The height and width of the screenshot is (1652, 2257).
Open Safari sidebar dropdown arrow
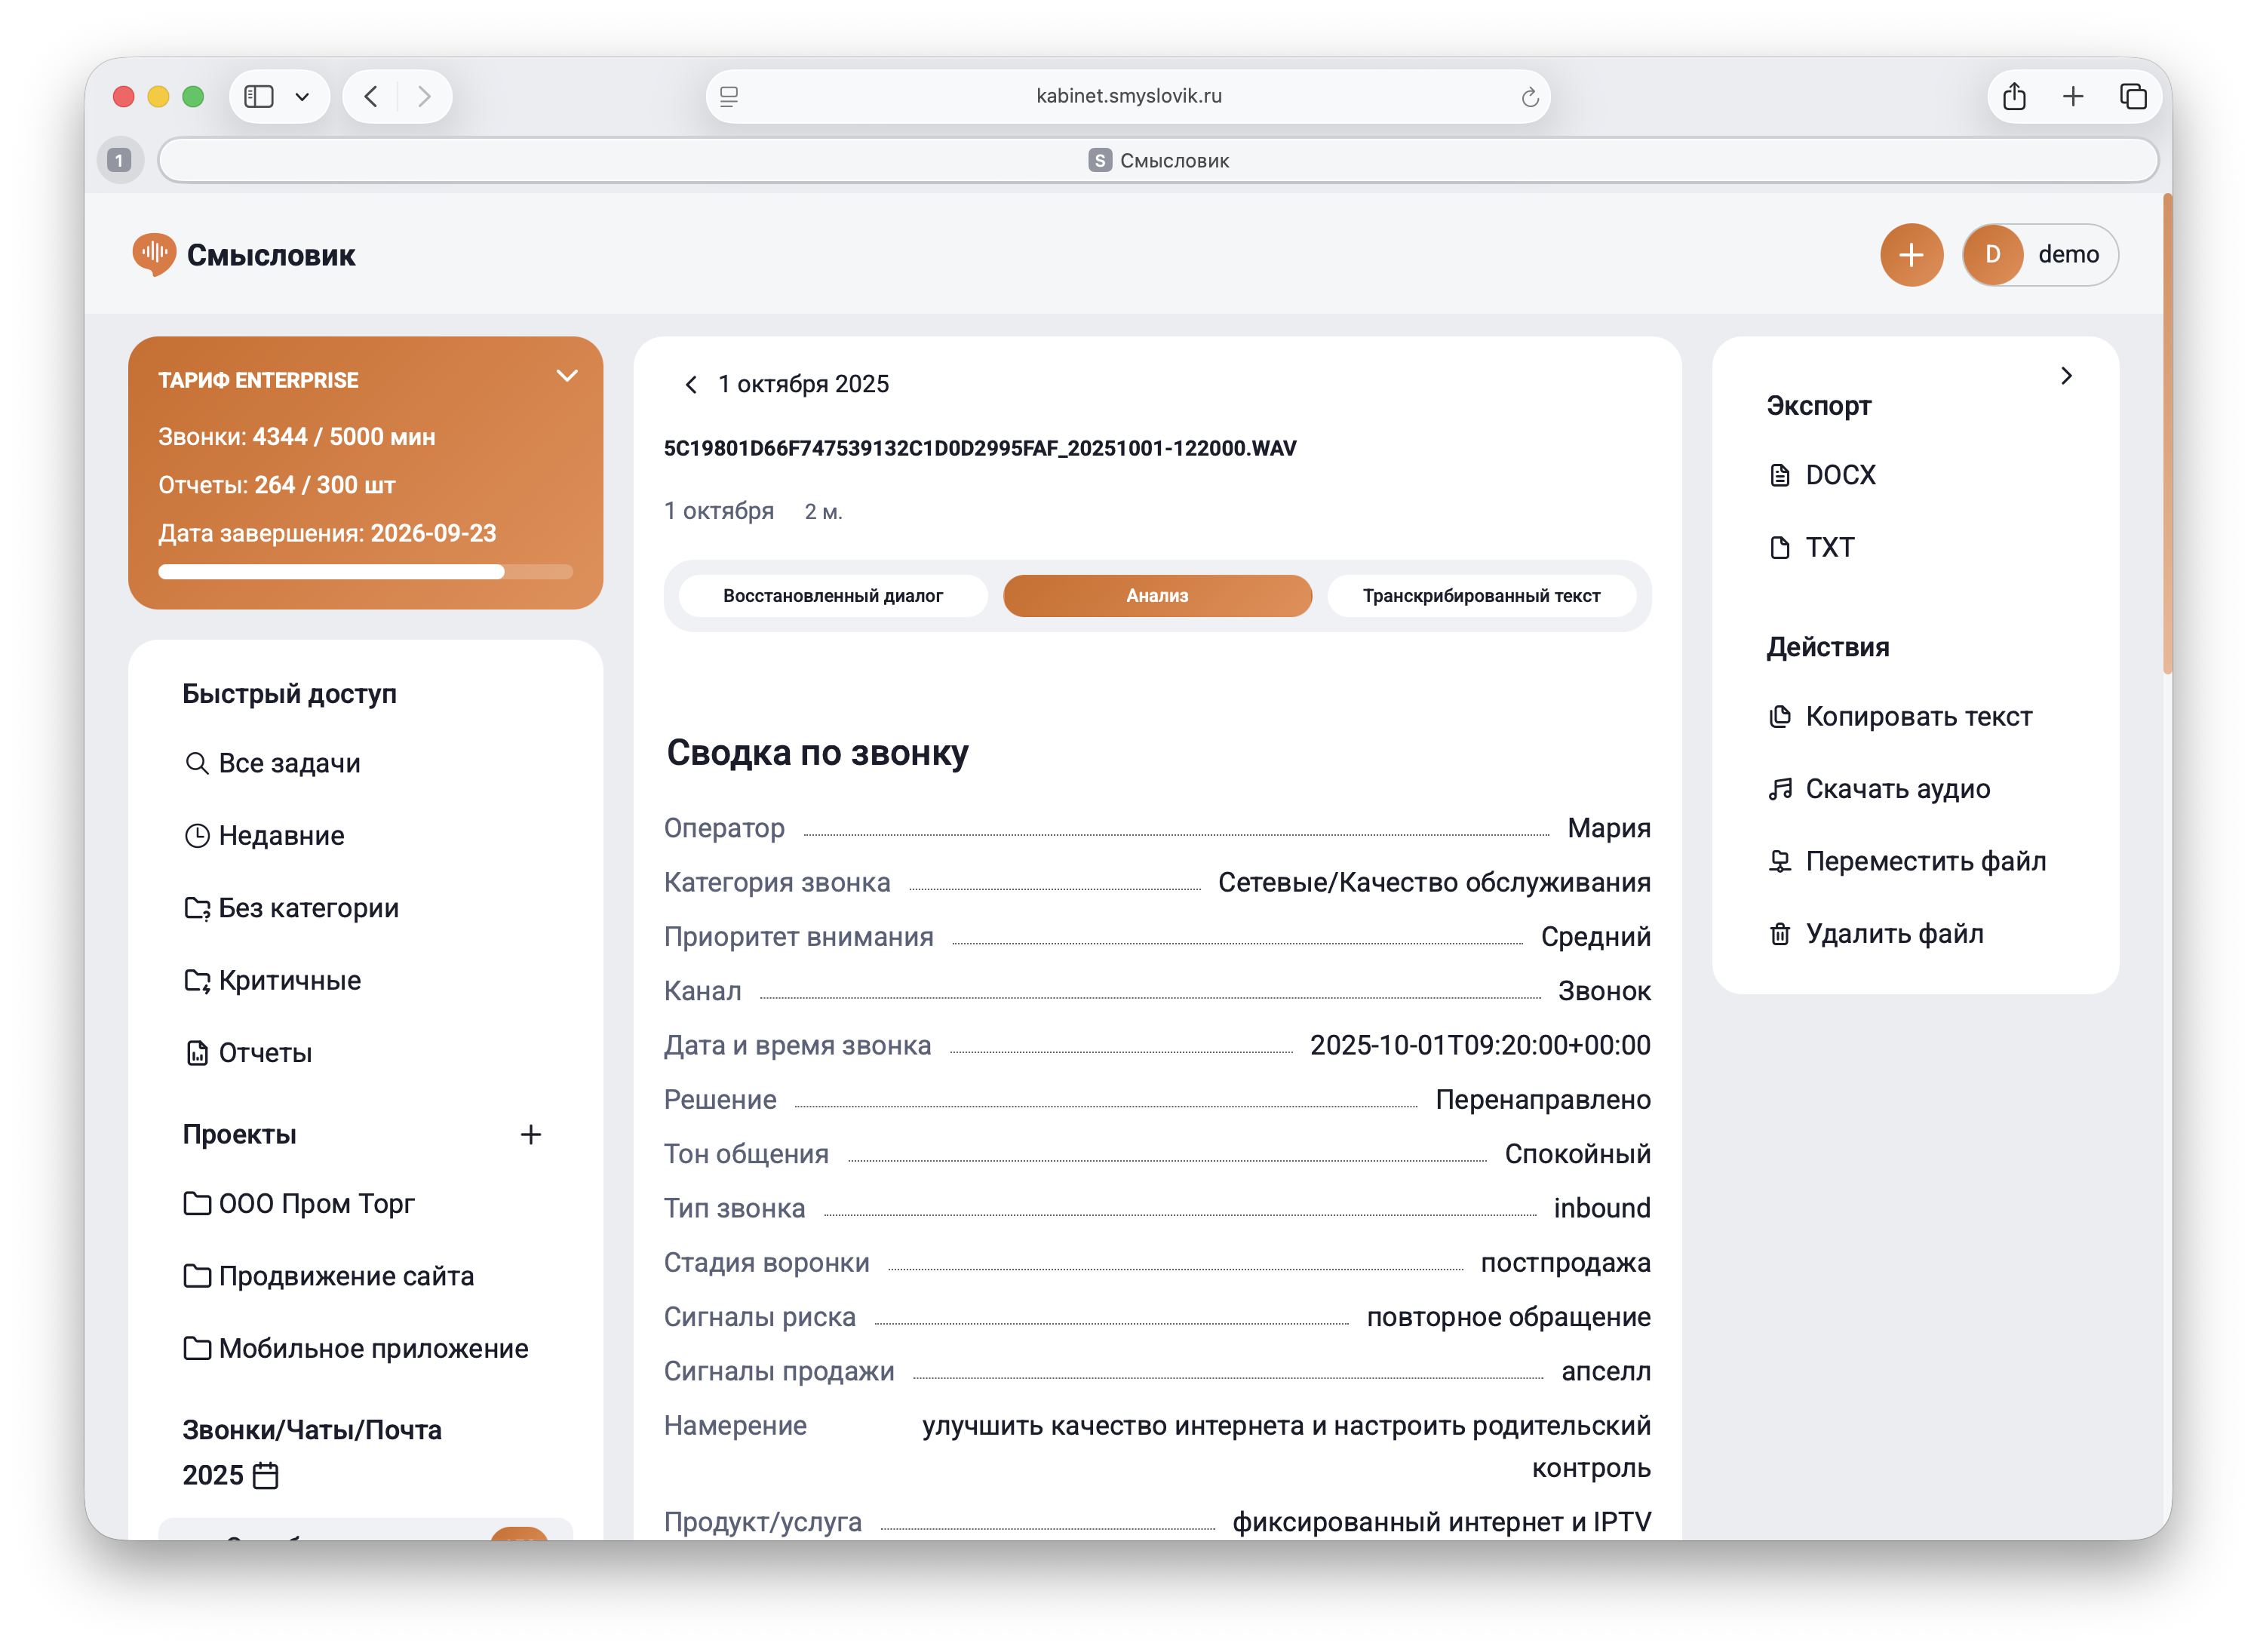tap(302, 97)
